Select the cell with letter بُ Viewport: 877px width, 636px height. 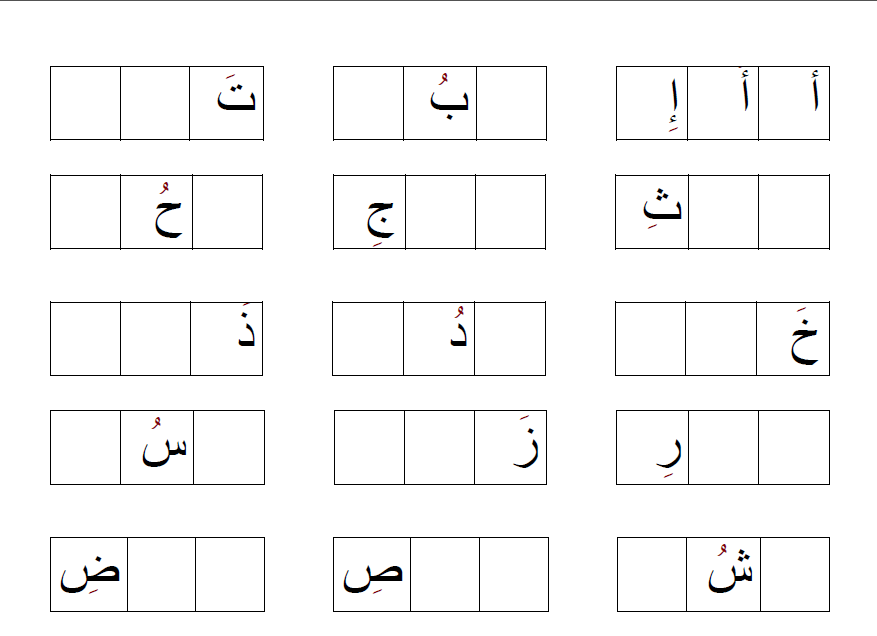(440, 103)
